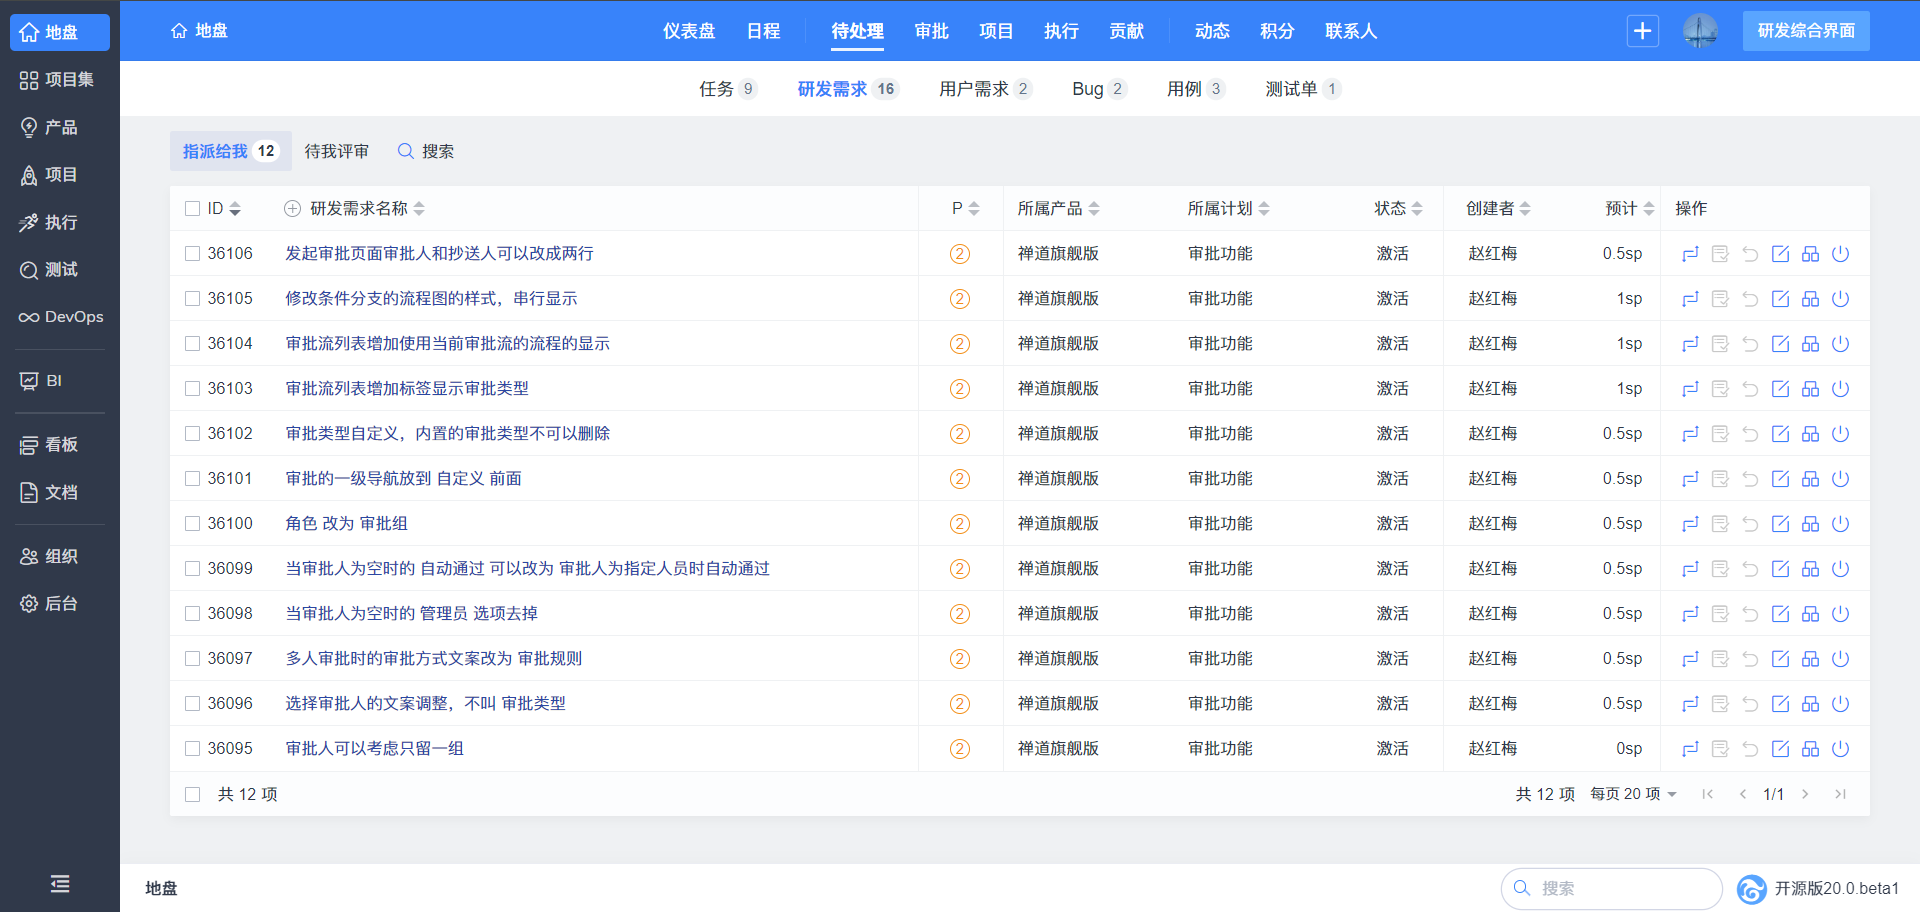The width and height of the screenshot is (1920, 912).
Task: Click the user avatar in the header
Action: pyautogui.click(x=1699, y=31)
